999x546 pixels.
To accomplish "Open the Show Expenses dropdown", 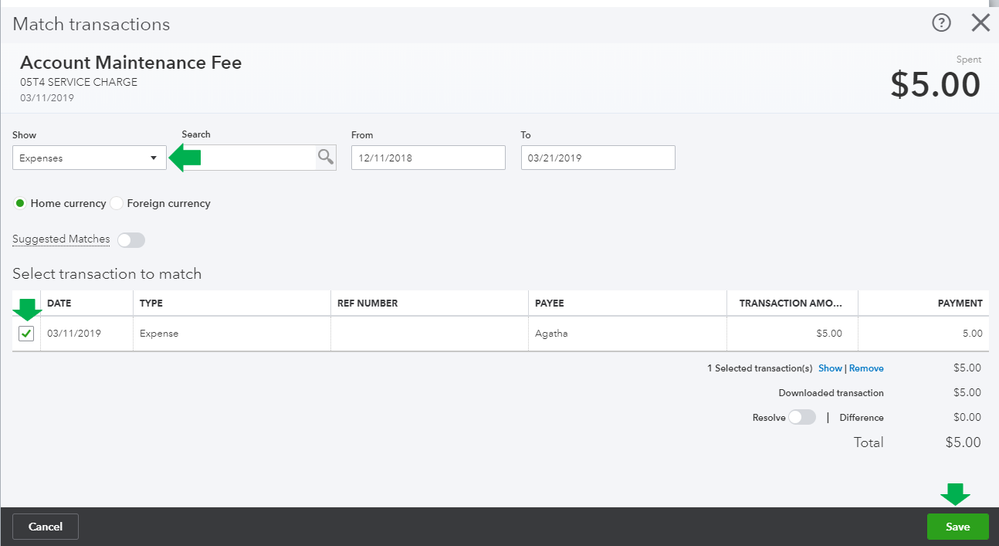I will (89, 158).
